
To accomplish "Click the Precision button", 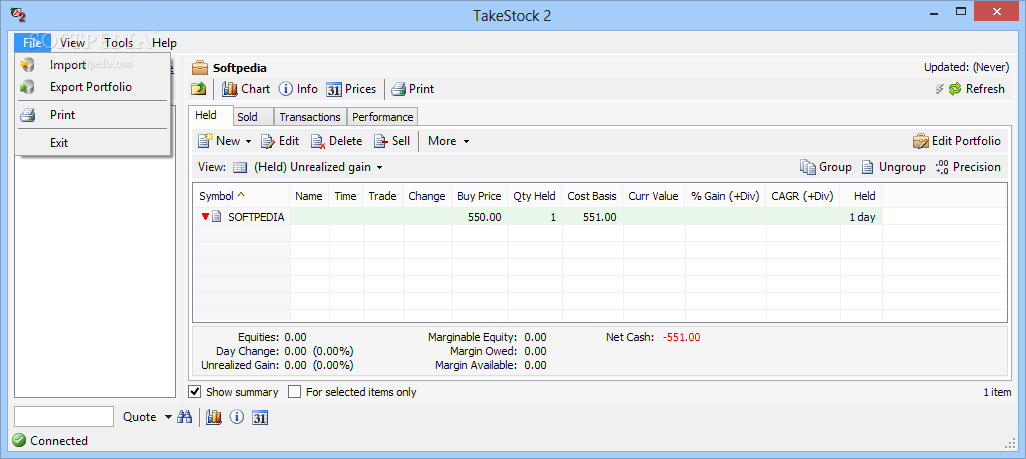I will click(x=968, y=167).
